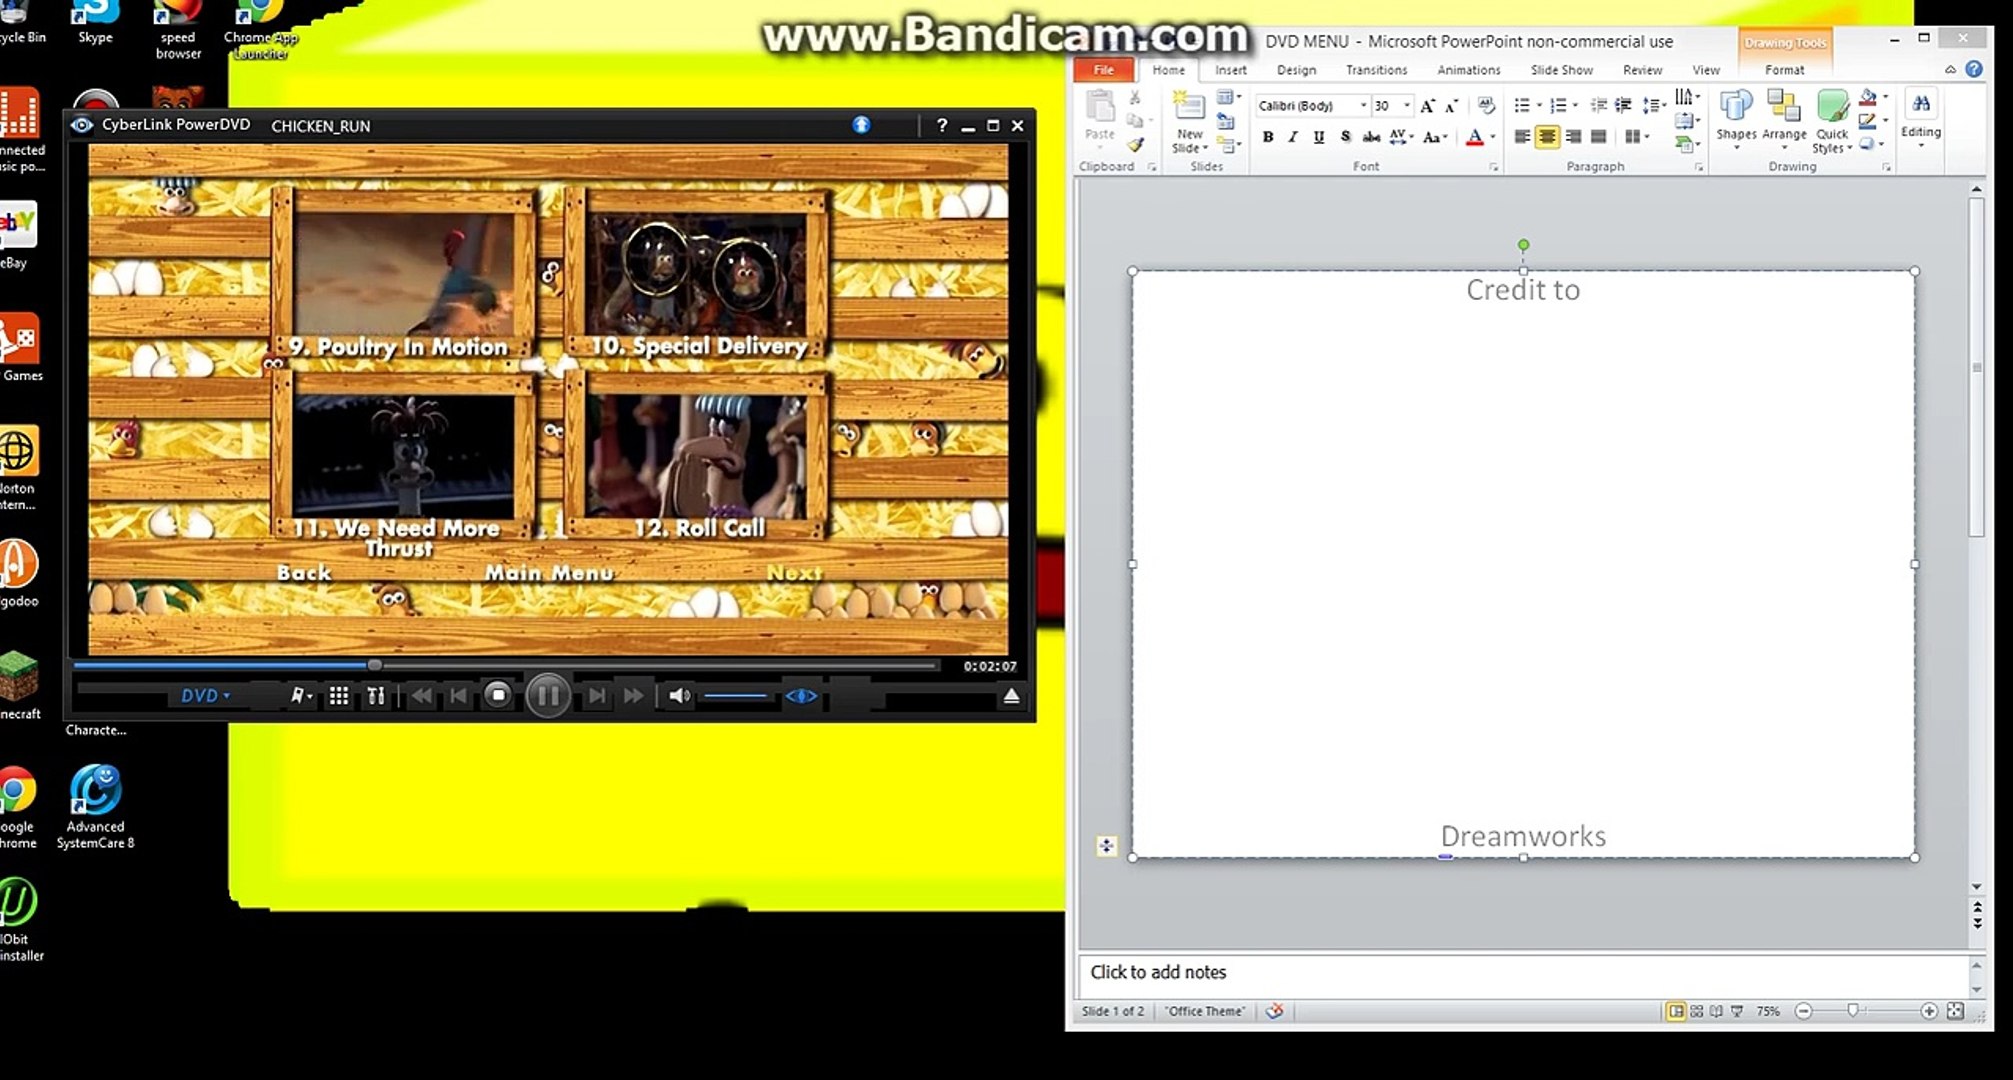Screen dimensions: 2013x1080
Task: Pause the DVD playback
Action: point(548,696)
